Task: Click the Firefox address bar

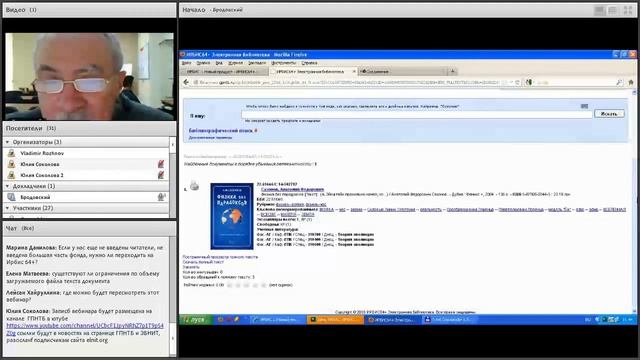Action: click(x=347, y=82)
